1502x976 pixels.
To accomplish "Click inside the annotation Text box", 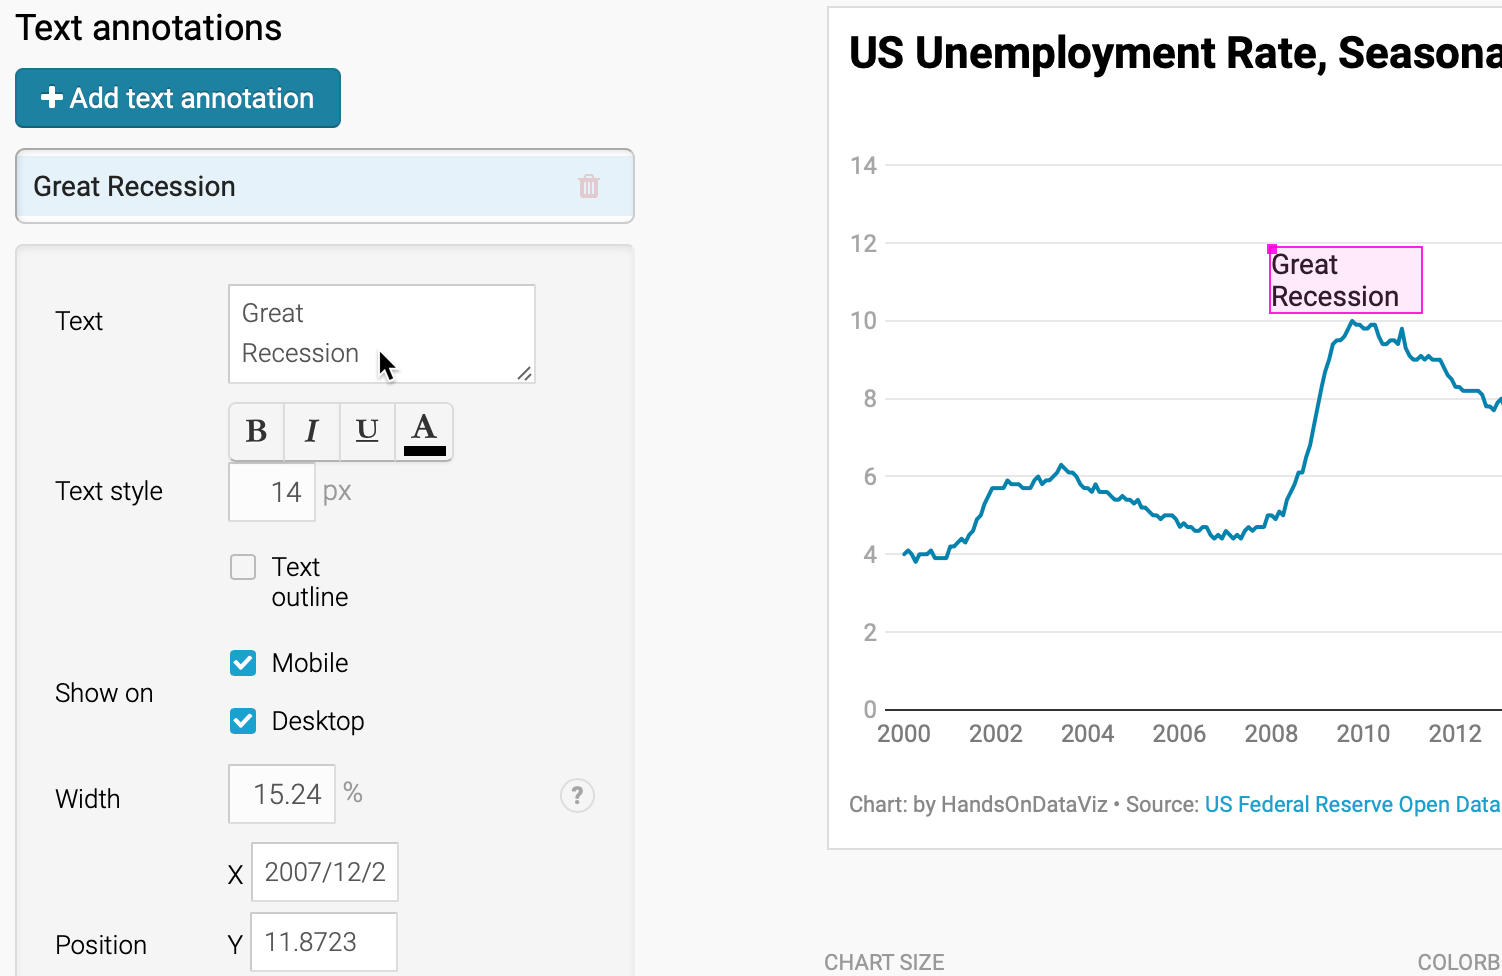I will [x=382, y=334].
